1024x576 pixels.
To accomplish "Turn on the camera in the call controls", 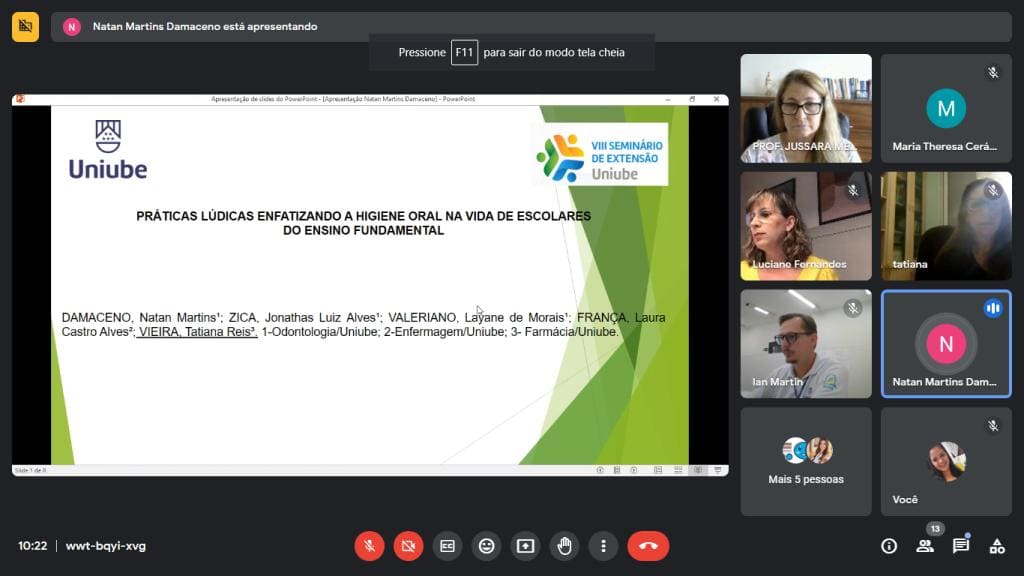I will tap(408, 546).
